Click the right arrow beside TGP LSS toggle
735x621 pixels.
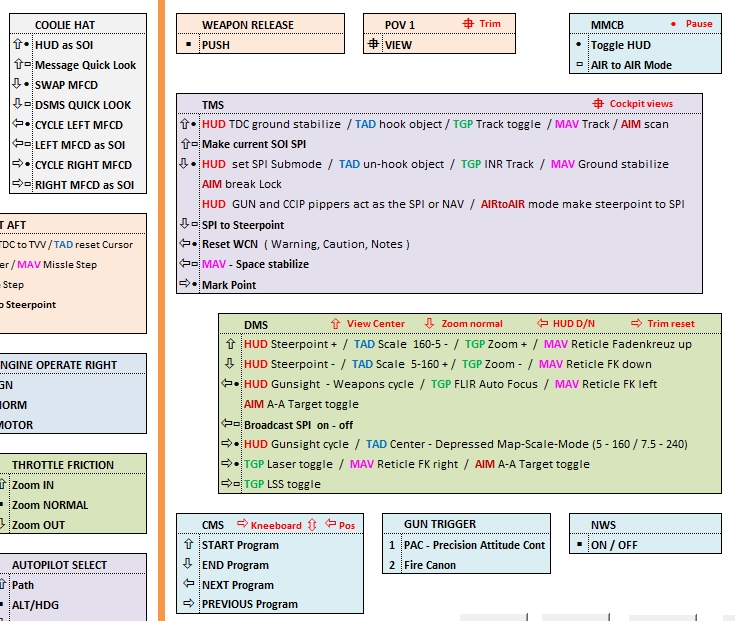226,483
